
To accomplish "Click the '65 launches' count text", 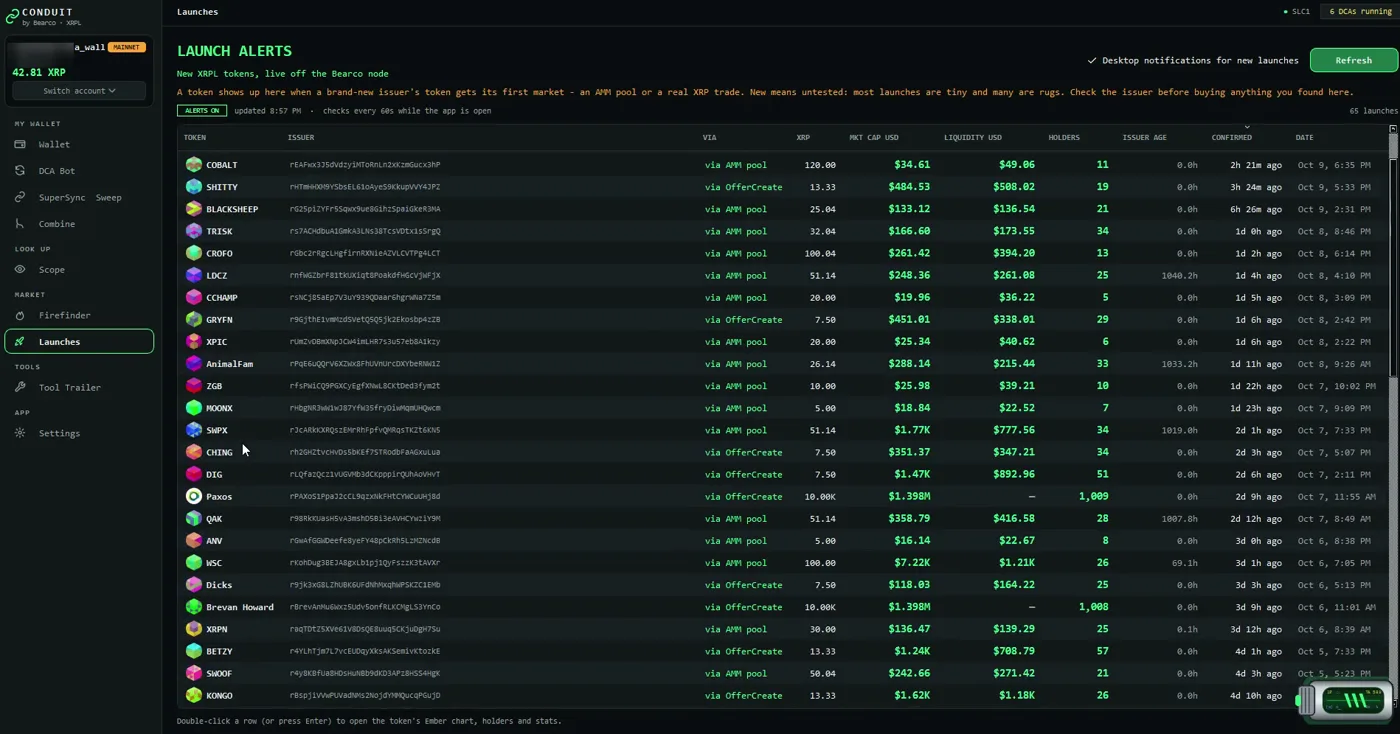I will click(x=1373, y=111).
